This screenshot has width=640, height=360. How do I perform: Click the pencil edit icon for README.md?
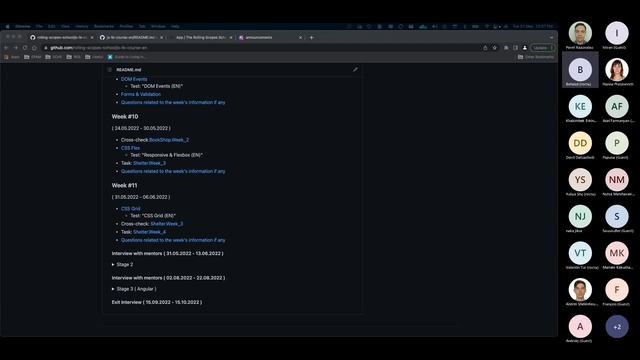[355, 69]
